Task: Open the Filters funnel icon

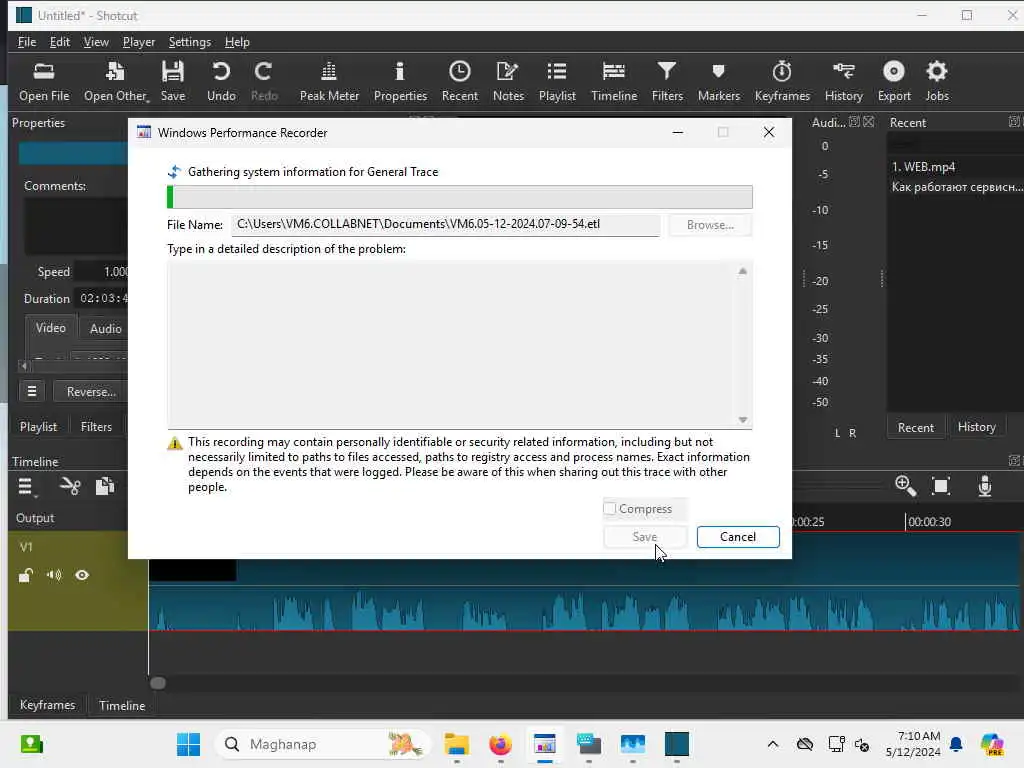Action: (667, 81)
